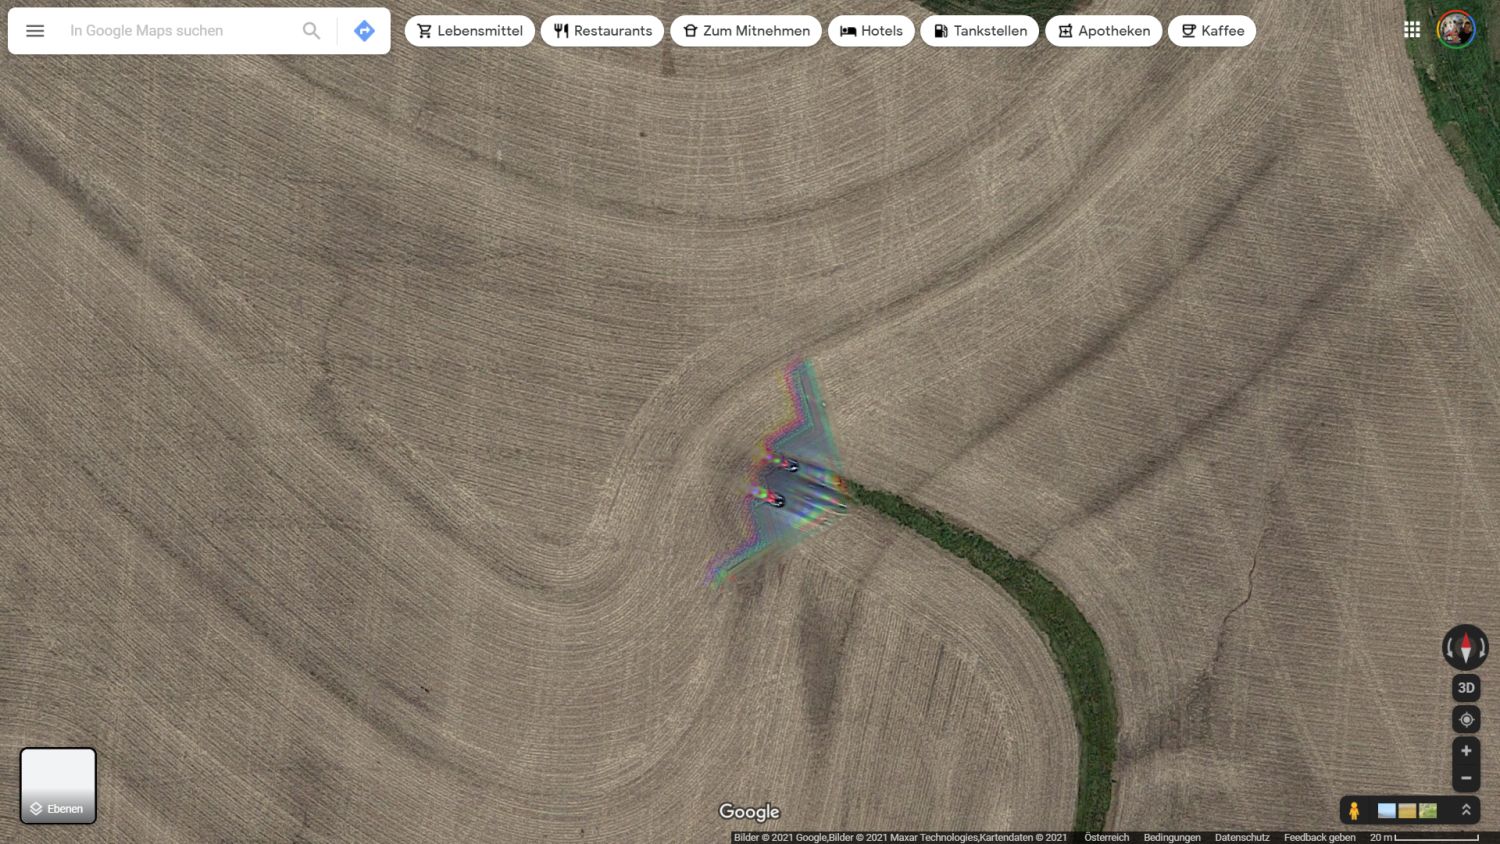Viewport: 1500px width, 844px height.
Task: Open the Feedback geben link
Action: pyautogui.click(x=1319, y=837)
